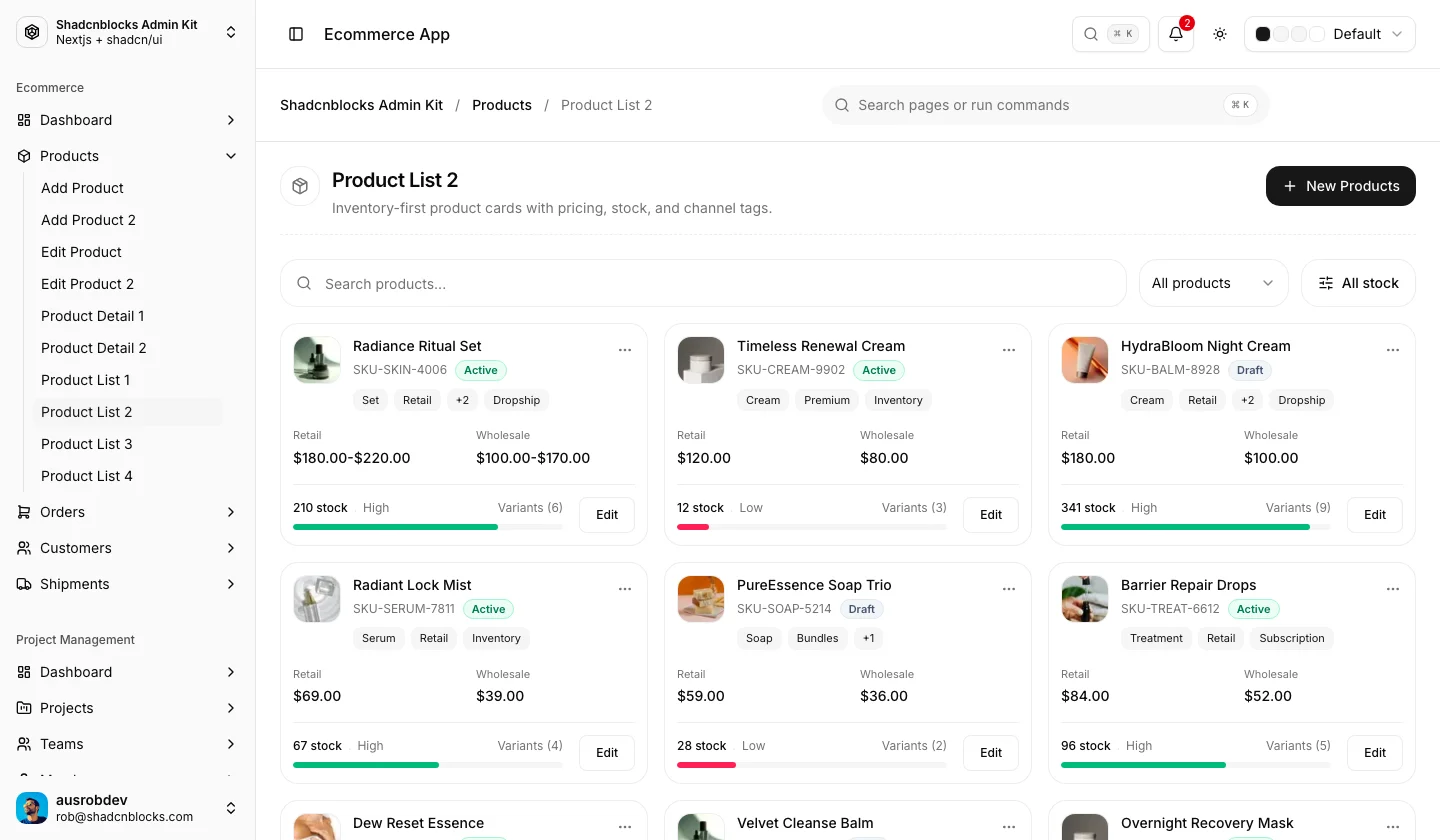The image size is (1440, 840).
Task: Expand the Teams sidebar section
Action: click(128, 744)
